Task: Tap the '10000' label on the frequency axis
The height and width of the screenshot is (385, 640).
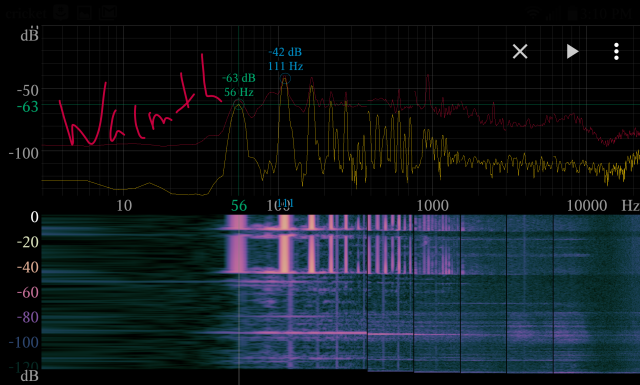Action: click(587, 206)
